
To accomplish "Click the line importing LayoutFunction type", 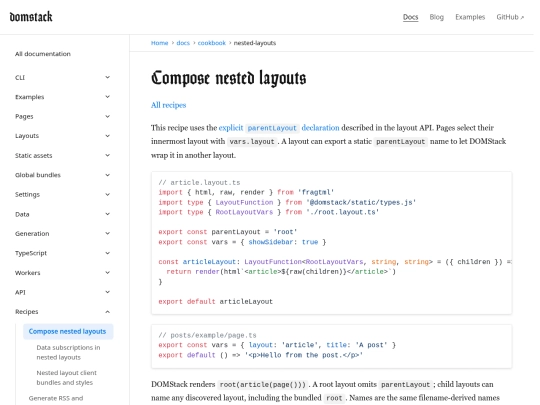I will click(287, 202).
